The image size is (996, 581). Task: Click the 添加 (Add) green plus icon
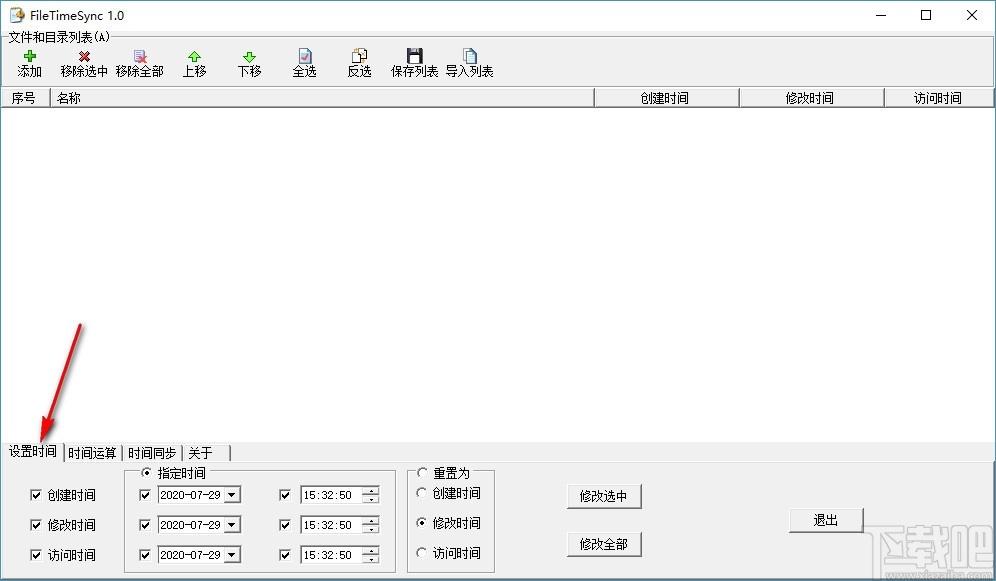pyautogui.click(x=29, y=57)
